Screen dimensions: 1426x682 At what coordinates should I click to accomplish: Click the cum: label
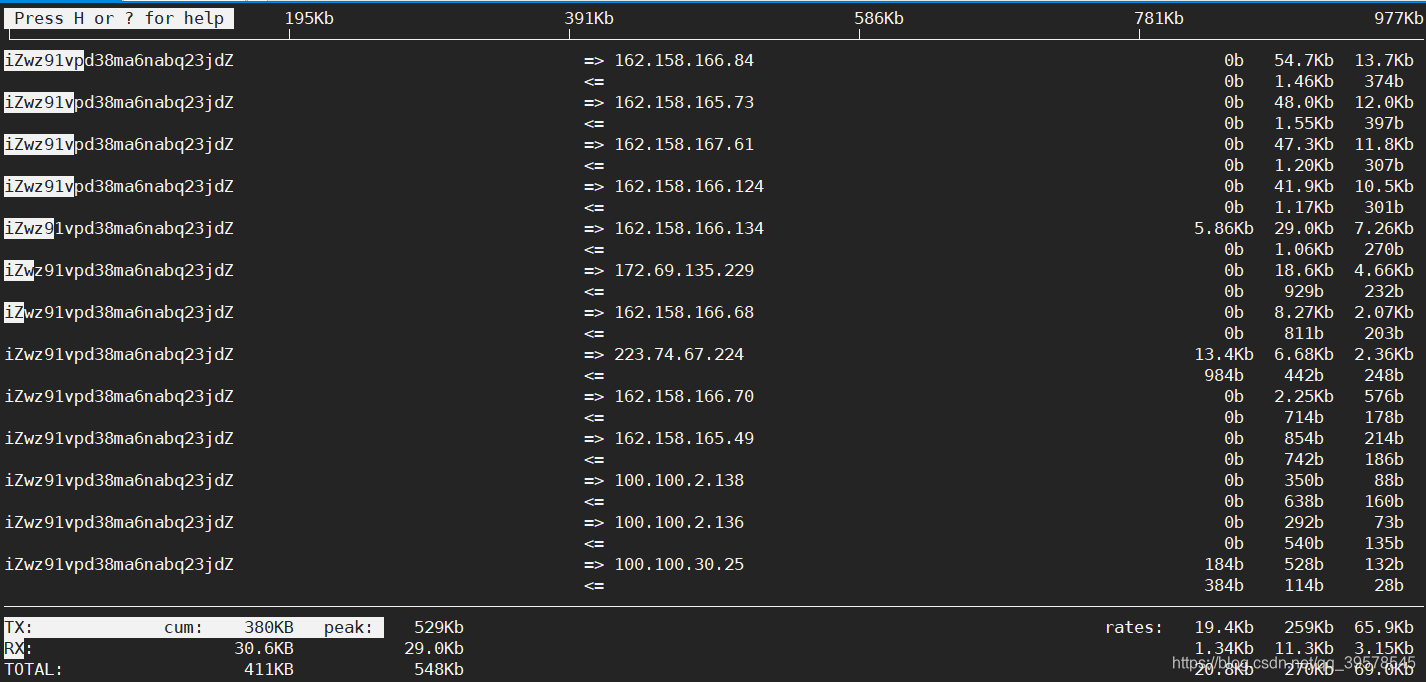click(184, 628)
